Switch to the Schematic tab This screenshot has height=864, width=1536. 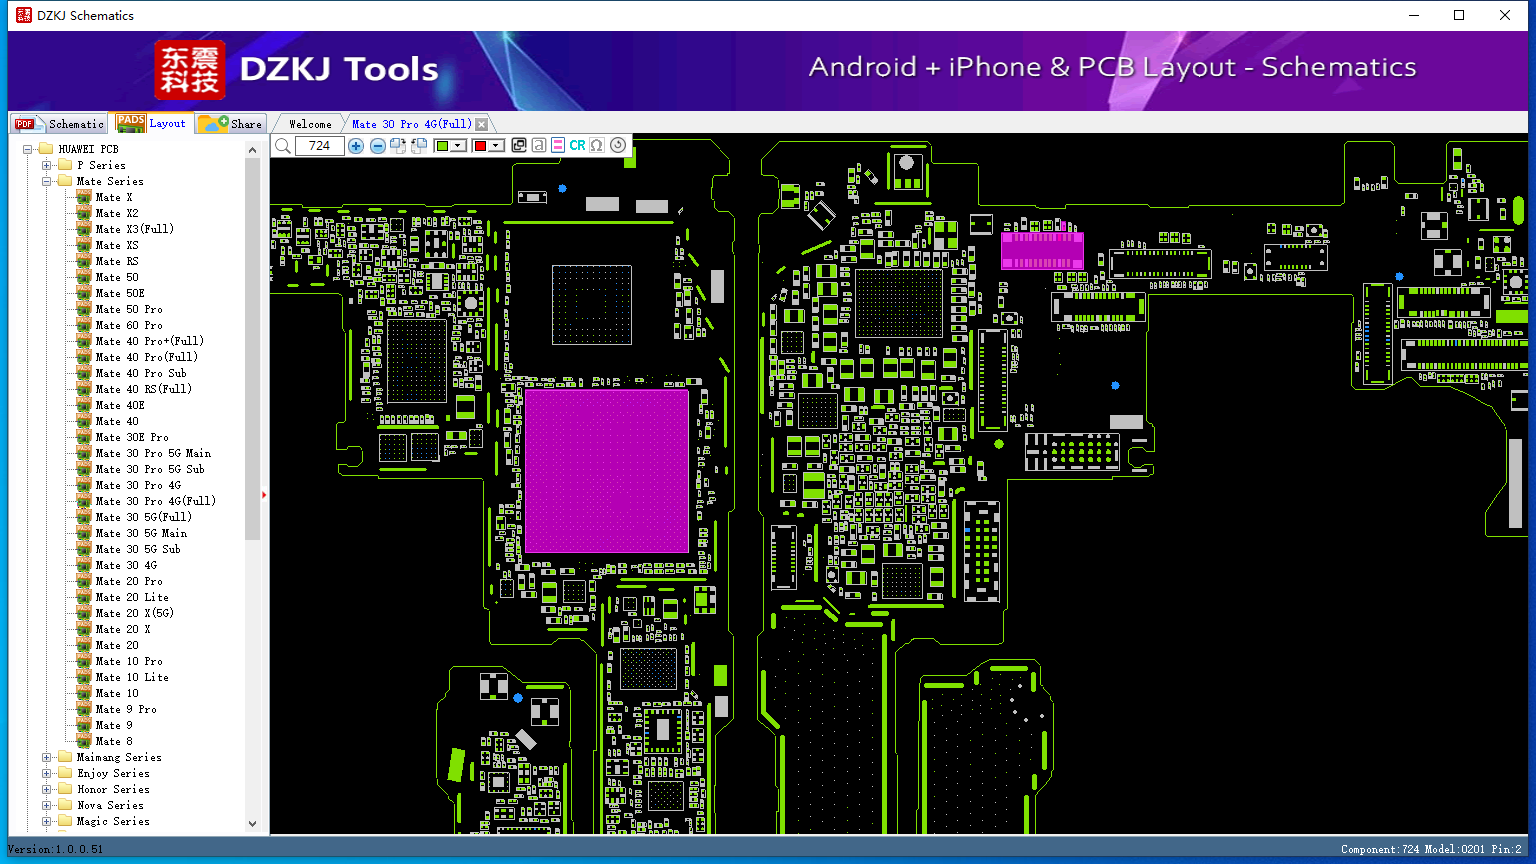coord(59,124)
